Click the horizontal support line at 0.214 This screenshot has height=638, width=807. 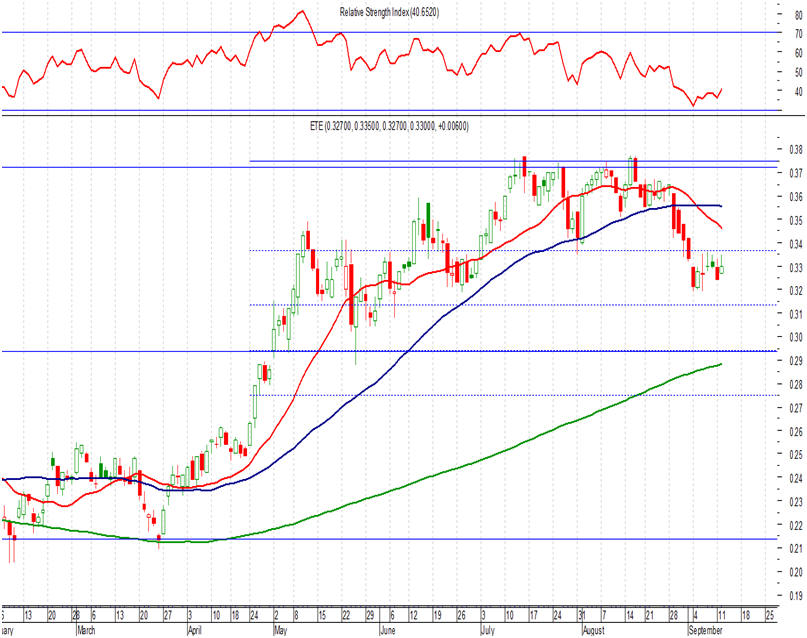(x=391, y=539)
